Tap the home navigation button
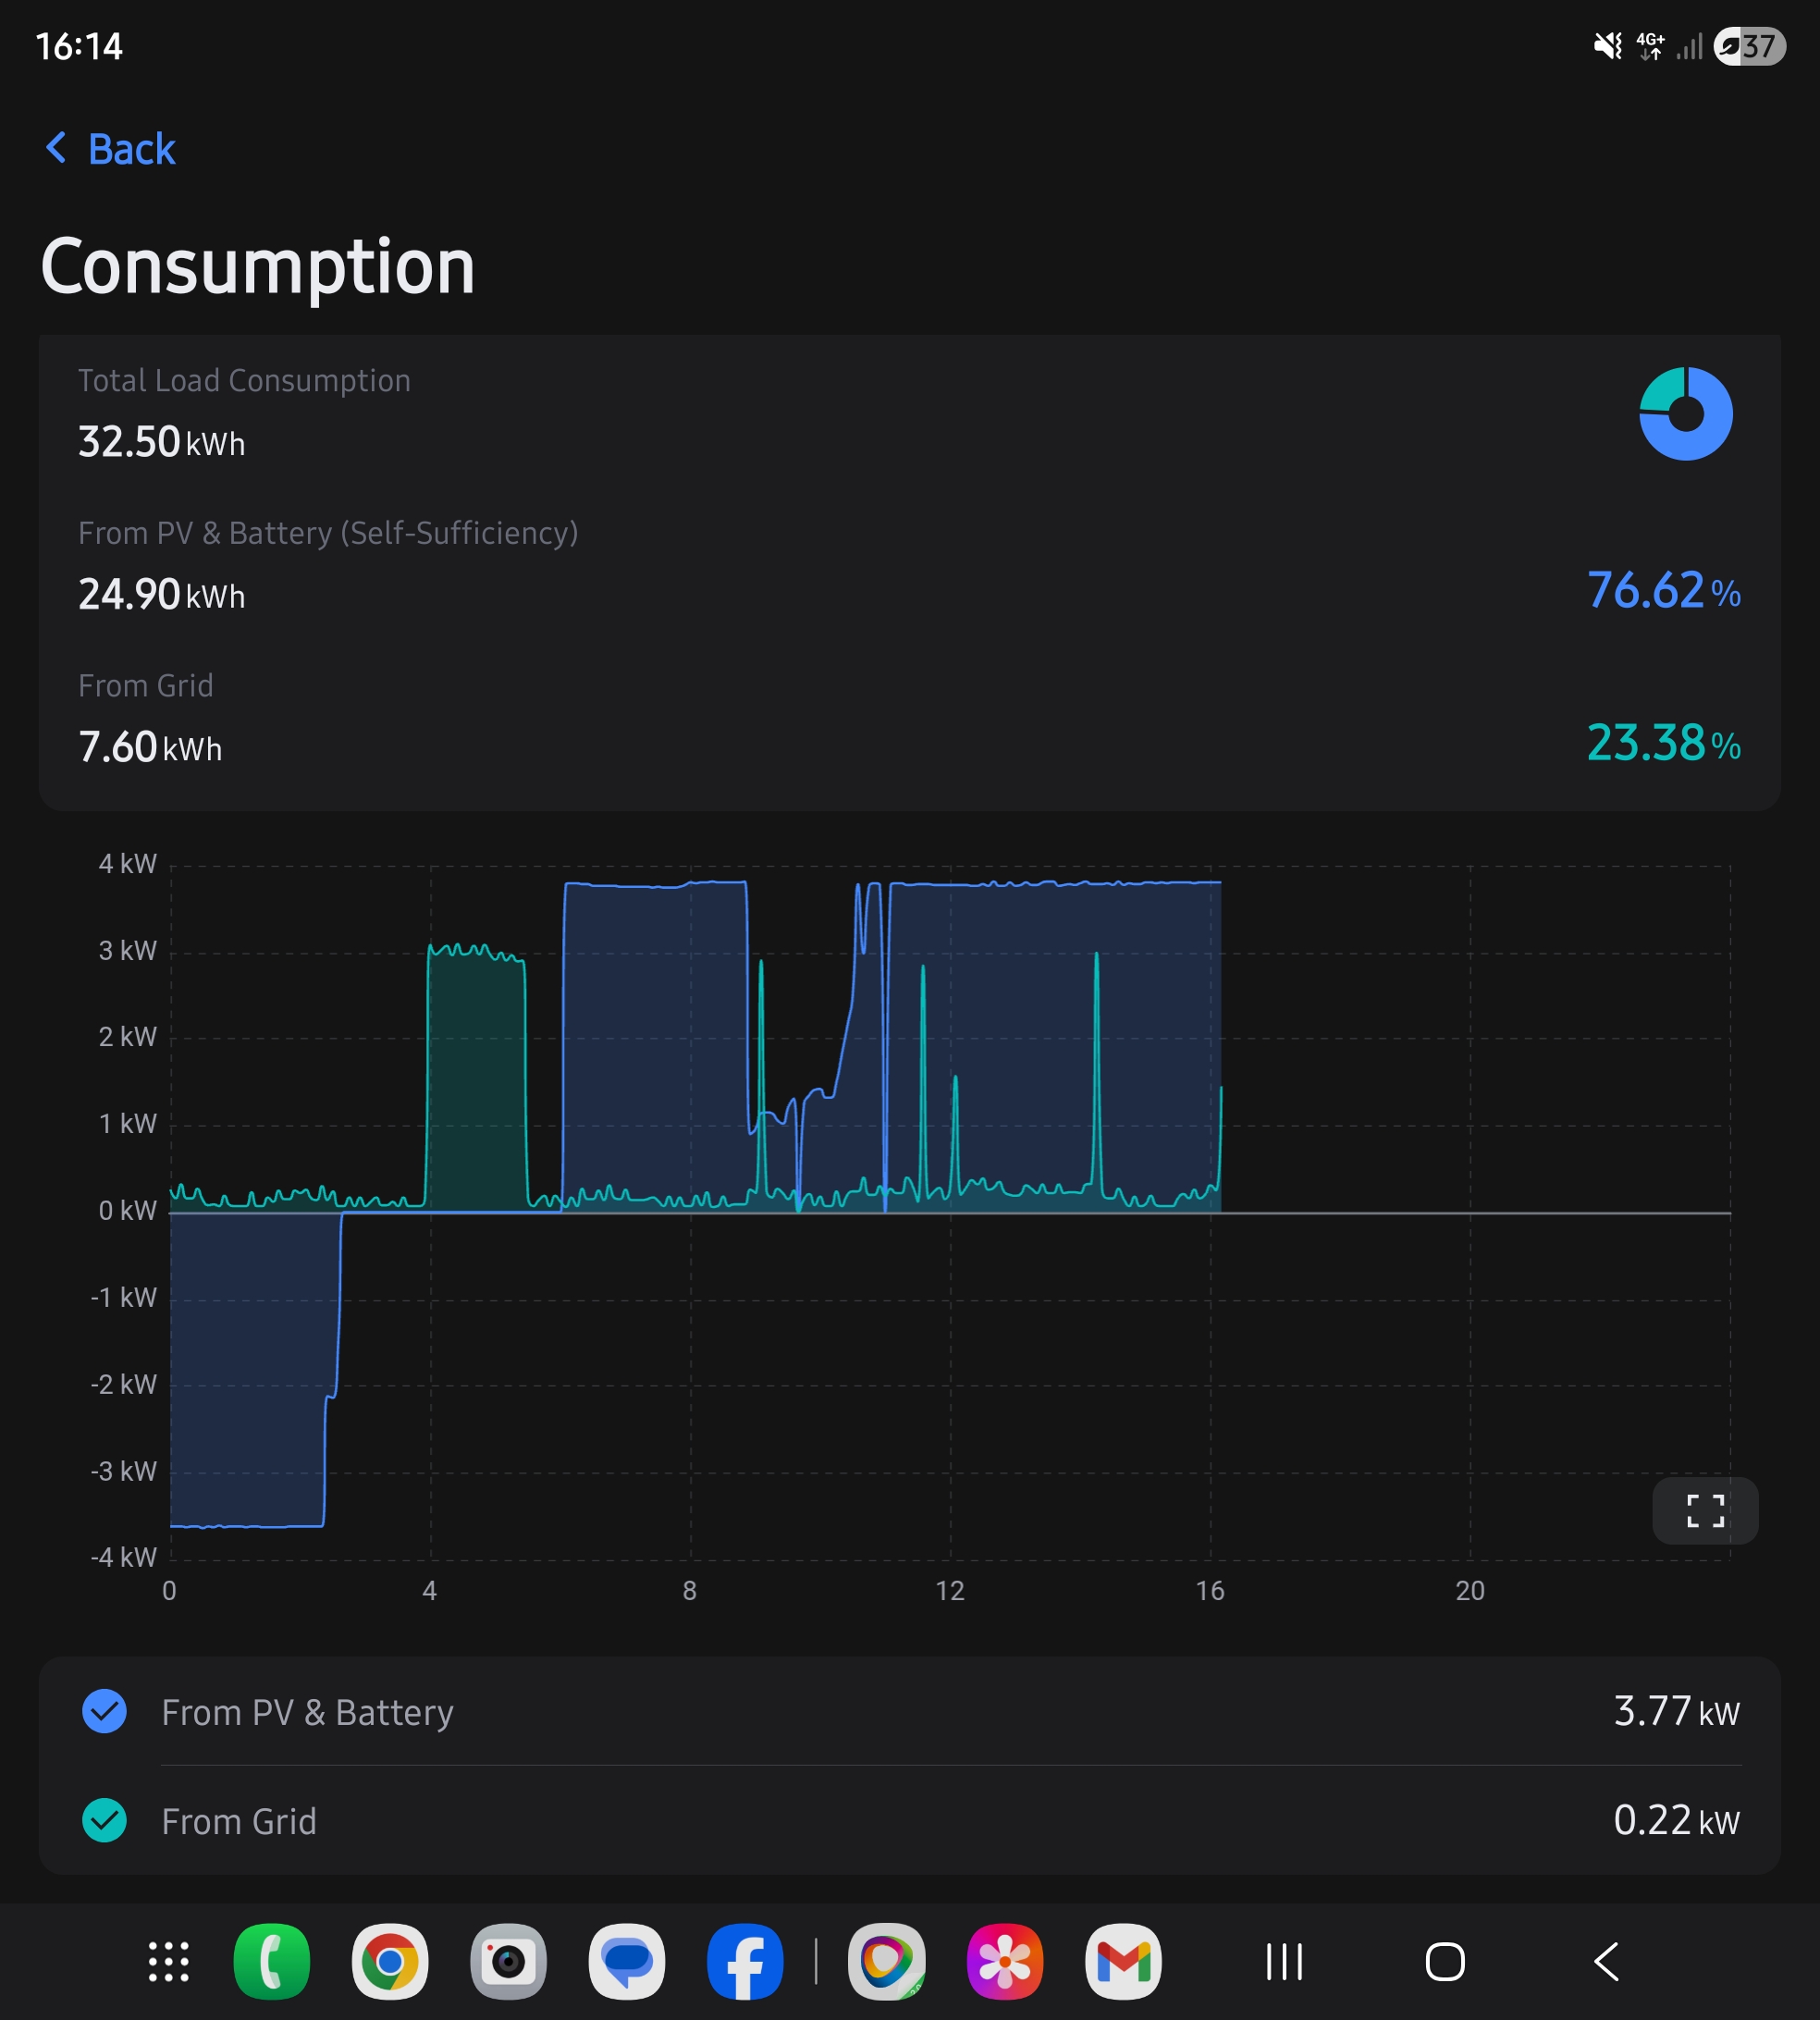Viewport: 1820px width, 2020px height. tap(1445, 1961)
